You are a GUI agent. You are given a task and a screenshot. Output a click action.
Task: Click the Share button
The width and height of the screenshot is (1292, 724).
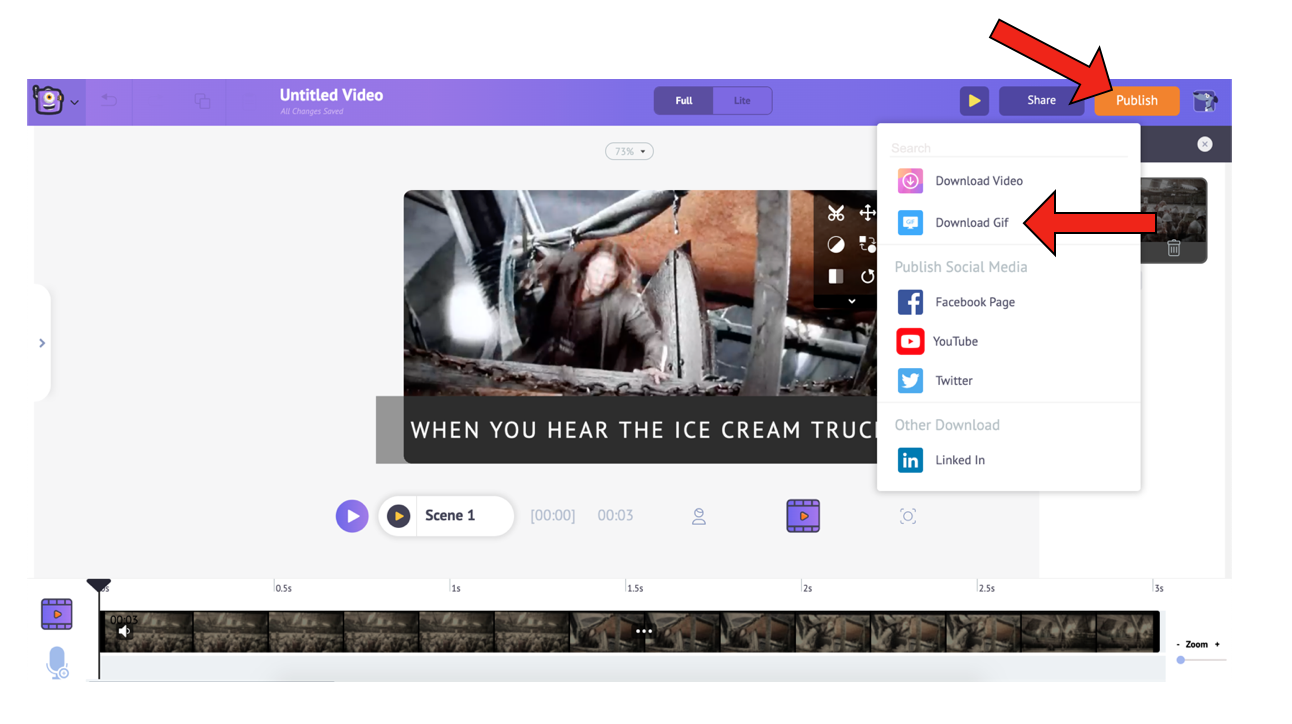pos(1041,100)
